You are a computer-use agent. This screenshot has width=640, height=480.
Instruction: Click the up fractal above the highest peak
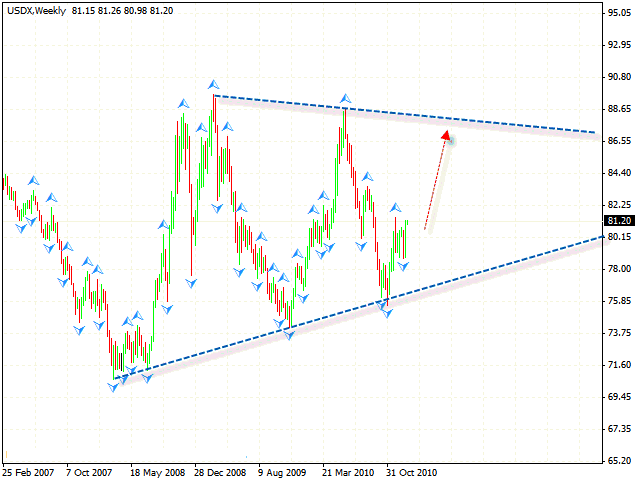pos(213,84)
